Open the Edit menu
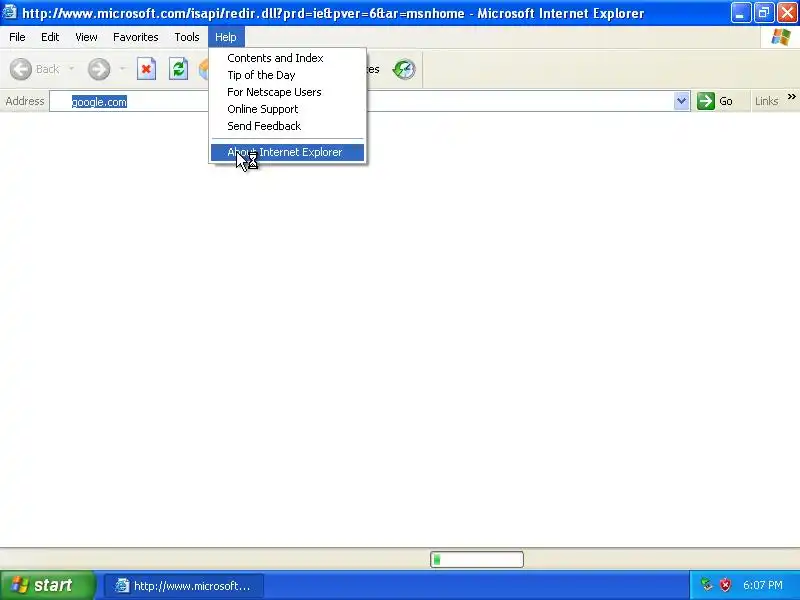Image resolution: width=800 pixels, height=600 pixels. pyautogui.click(x=50, y=37)
